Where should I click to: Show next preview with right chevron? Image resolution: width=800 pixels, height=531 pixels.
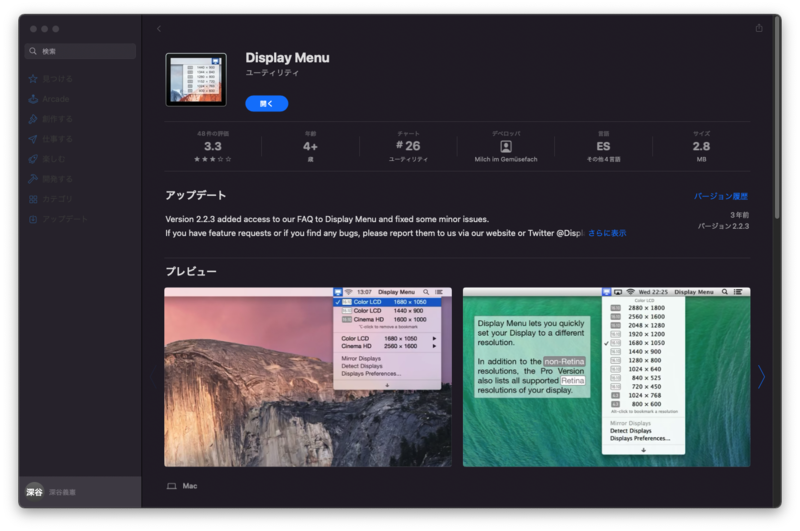click(x=761, y=377)
